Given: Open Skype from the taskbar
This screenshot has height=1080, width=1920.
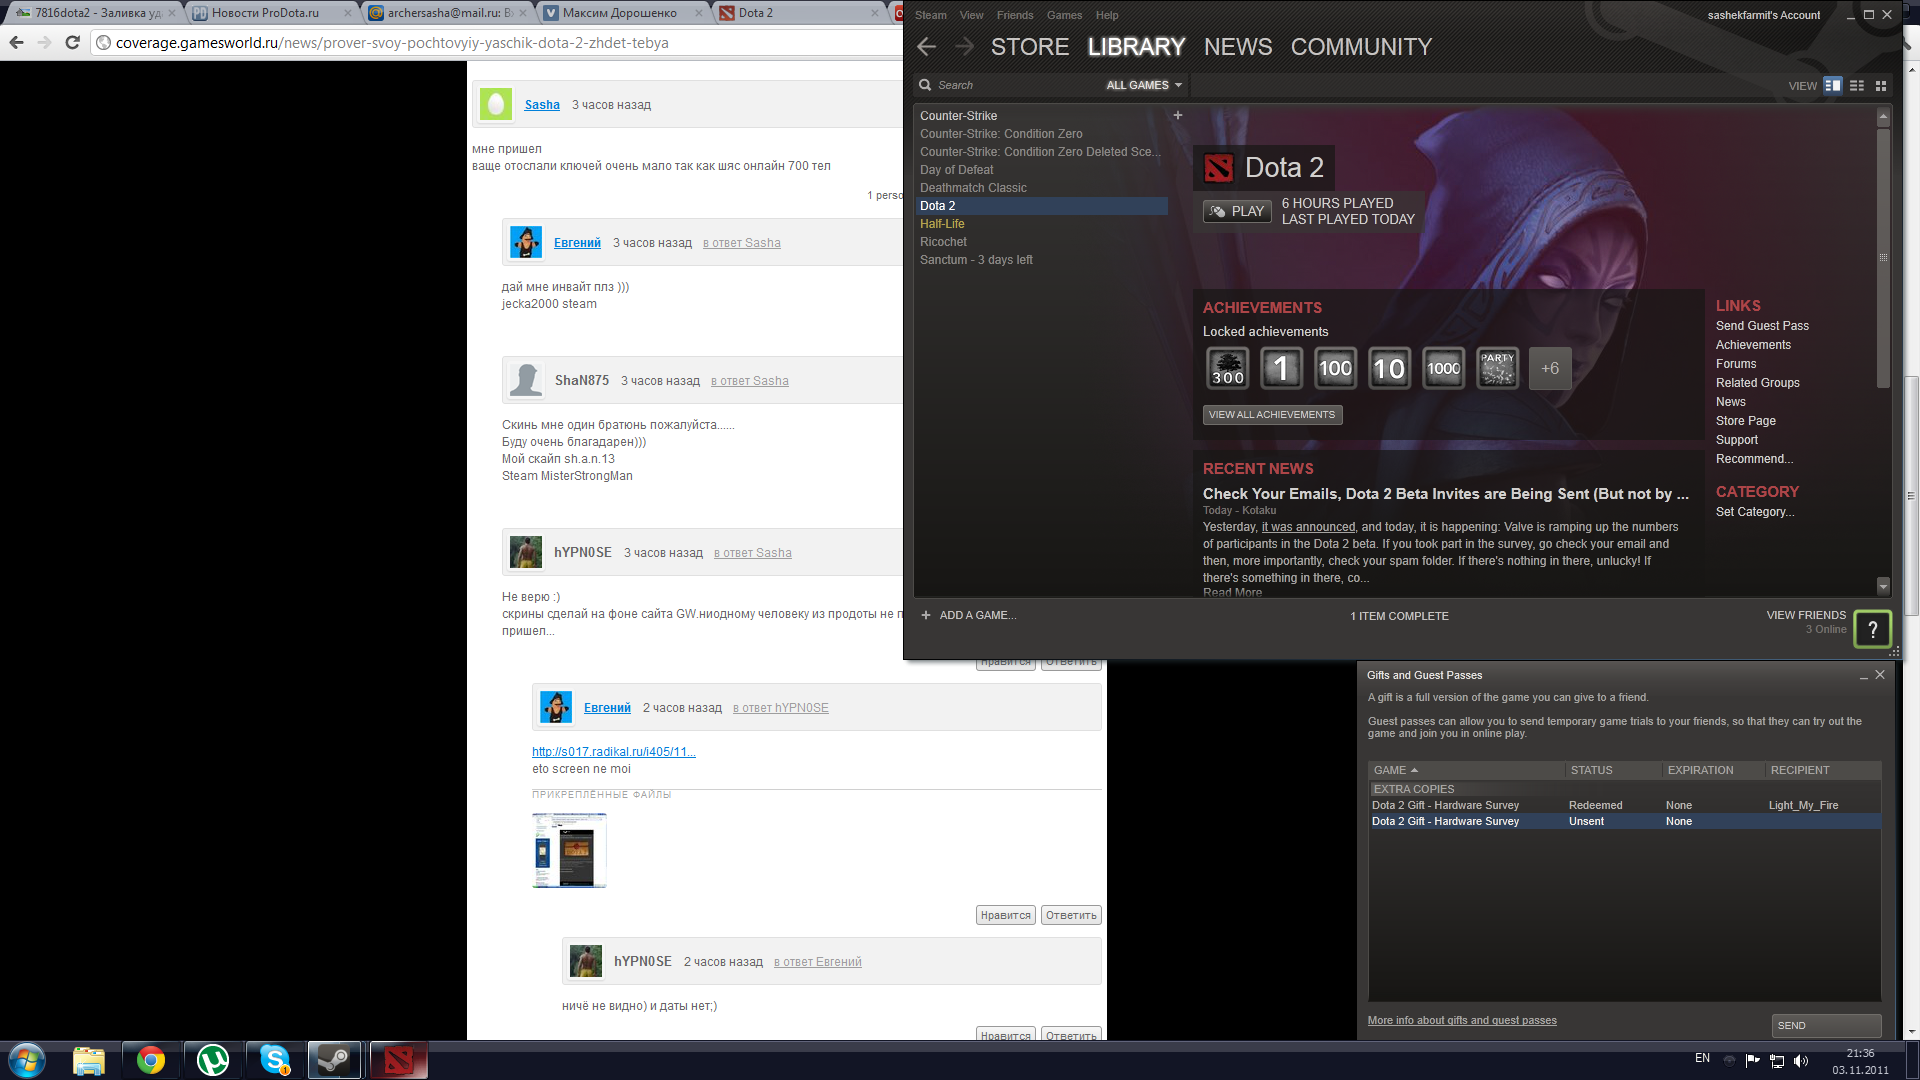Looking at the screenshot, I should tap(275, 1060).
